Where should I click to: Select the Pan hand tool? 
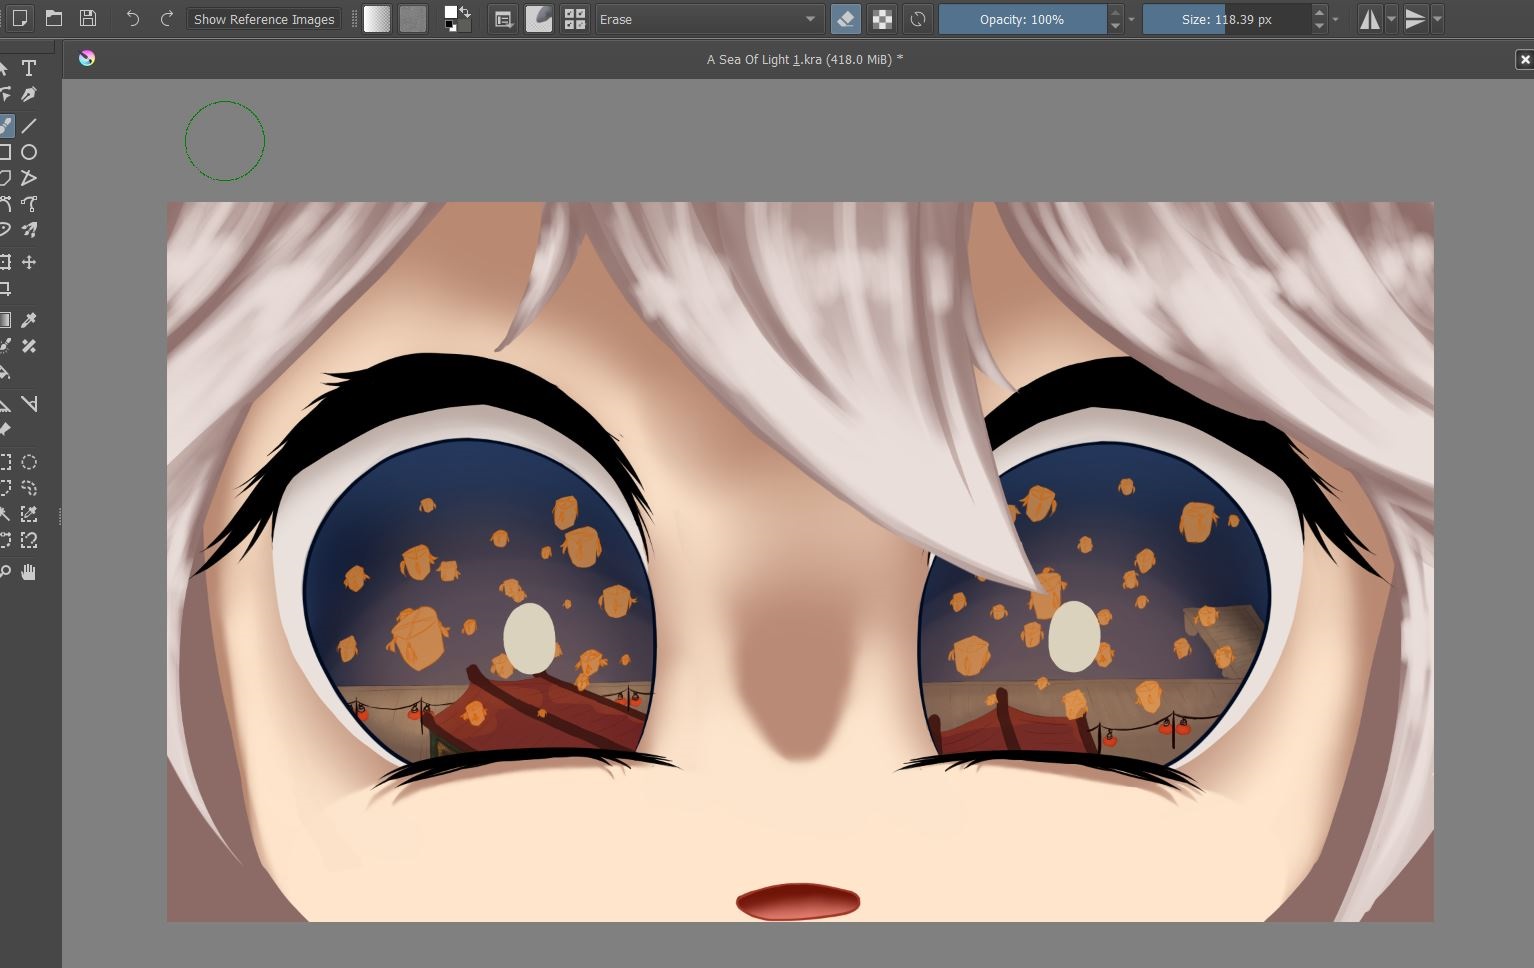[x=29, y=572]
